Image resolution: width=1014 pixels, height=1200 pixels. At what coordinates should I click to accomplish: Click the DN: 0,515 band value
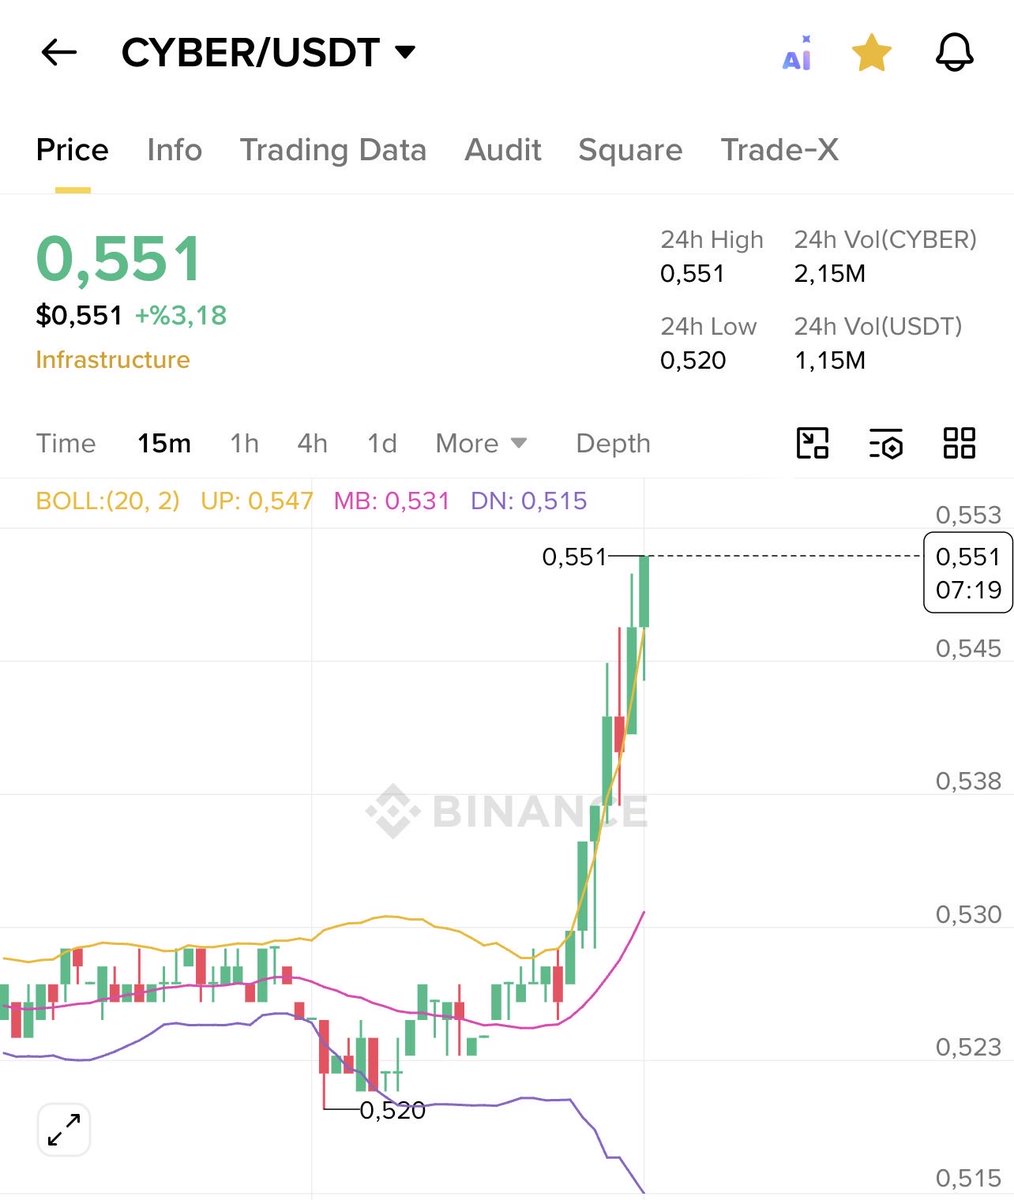(529, 501)
